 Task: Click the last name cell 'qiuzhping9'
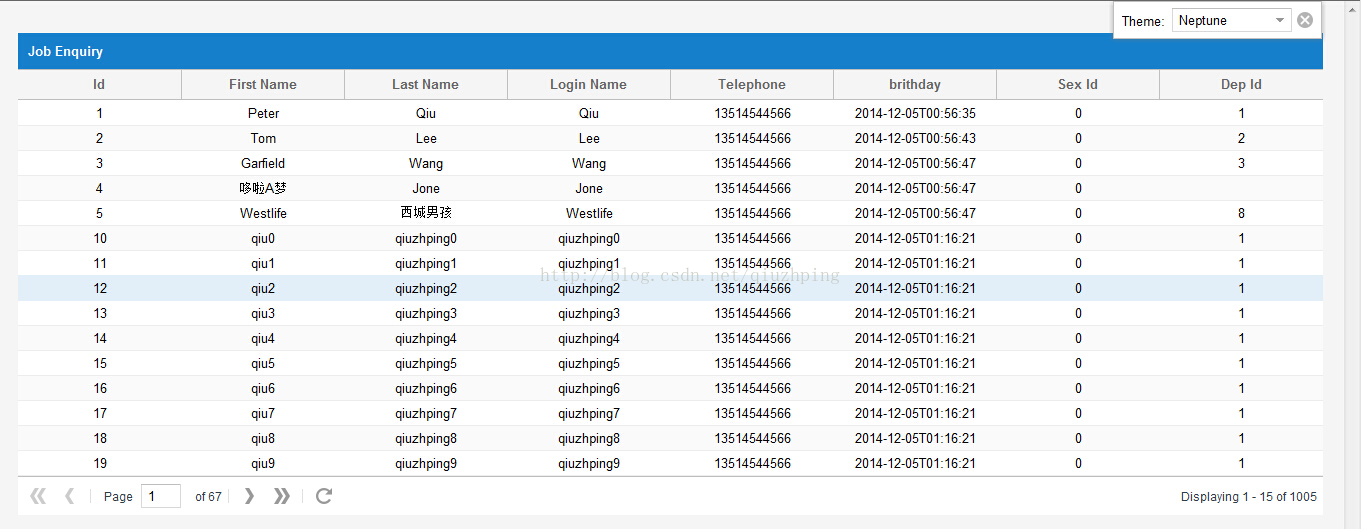426,463
